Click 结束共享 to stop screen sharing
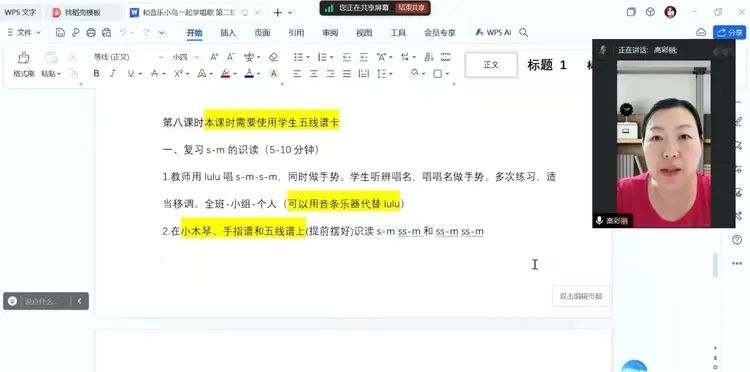The image size is (750, 372). [411, 8]
